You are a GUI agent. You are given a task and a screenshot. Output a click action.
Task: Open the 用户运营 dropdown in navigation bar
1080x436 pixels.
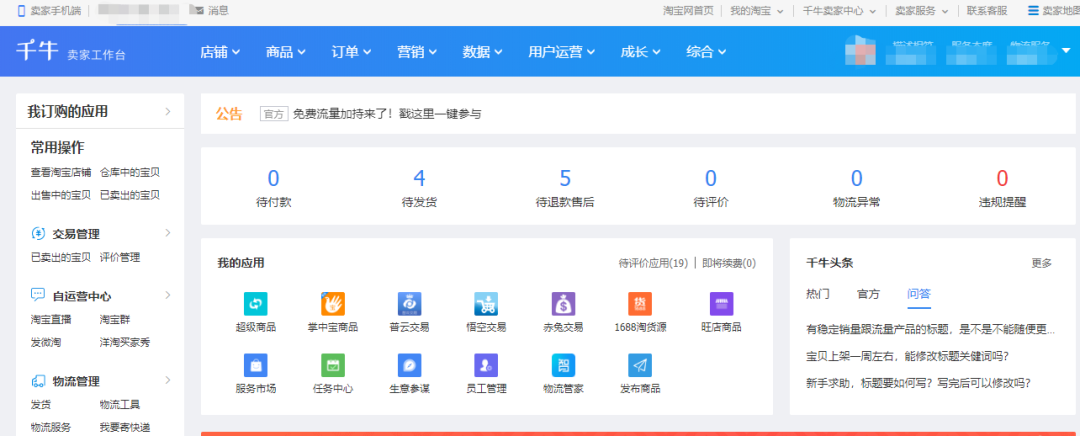coord(561,52)
